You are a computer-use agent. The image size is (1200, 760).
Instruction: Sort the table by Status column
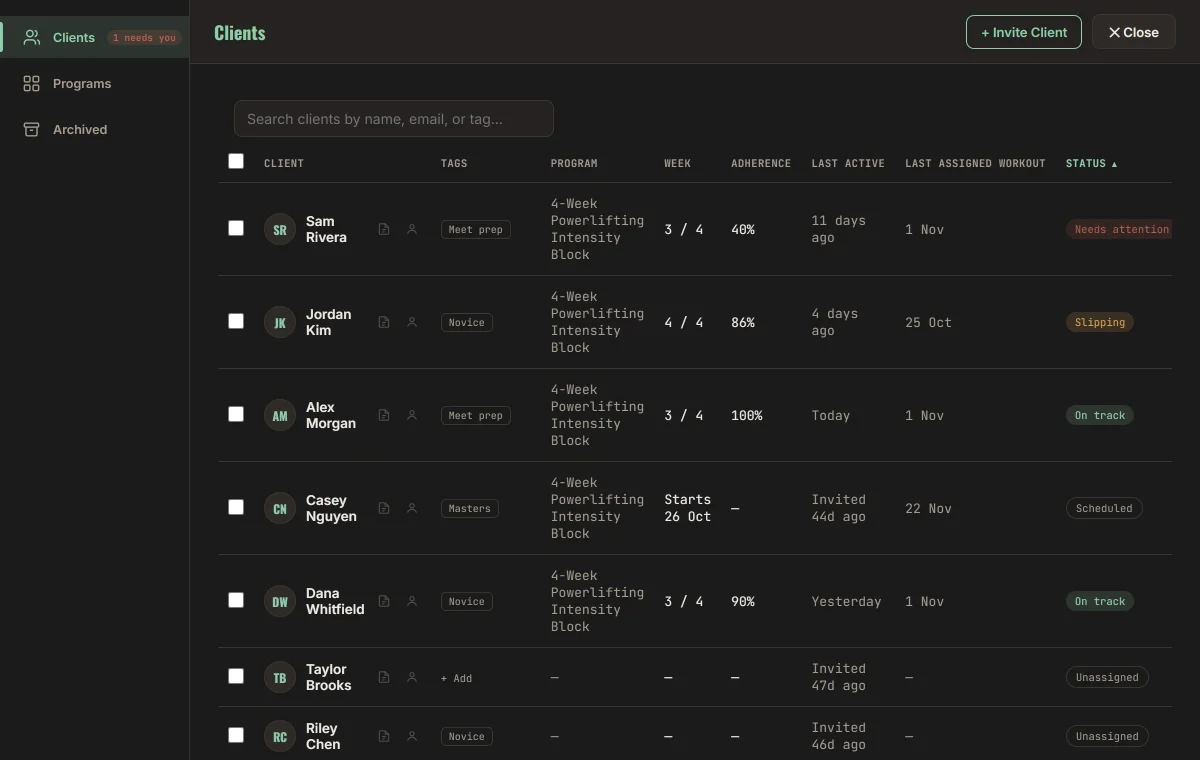click(1091, 163)
